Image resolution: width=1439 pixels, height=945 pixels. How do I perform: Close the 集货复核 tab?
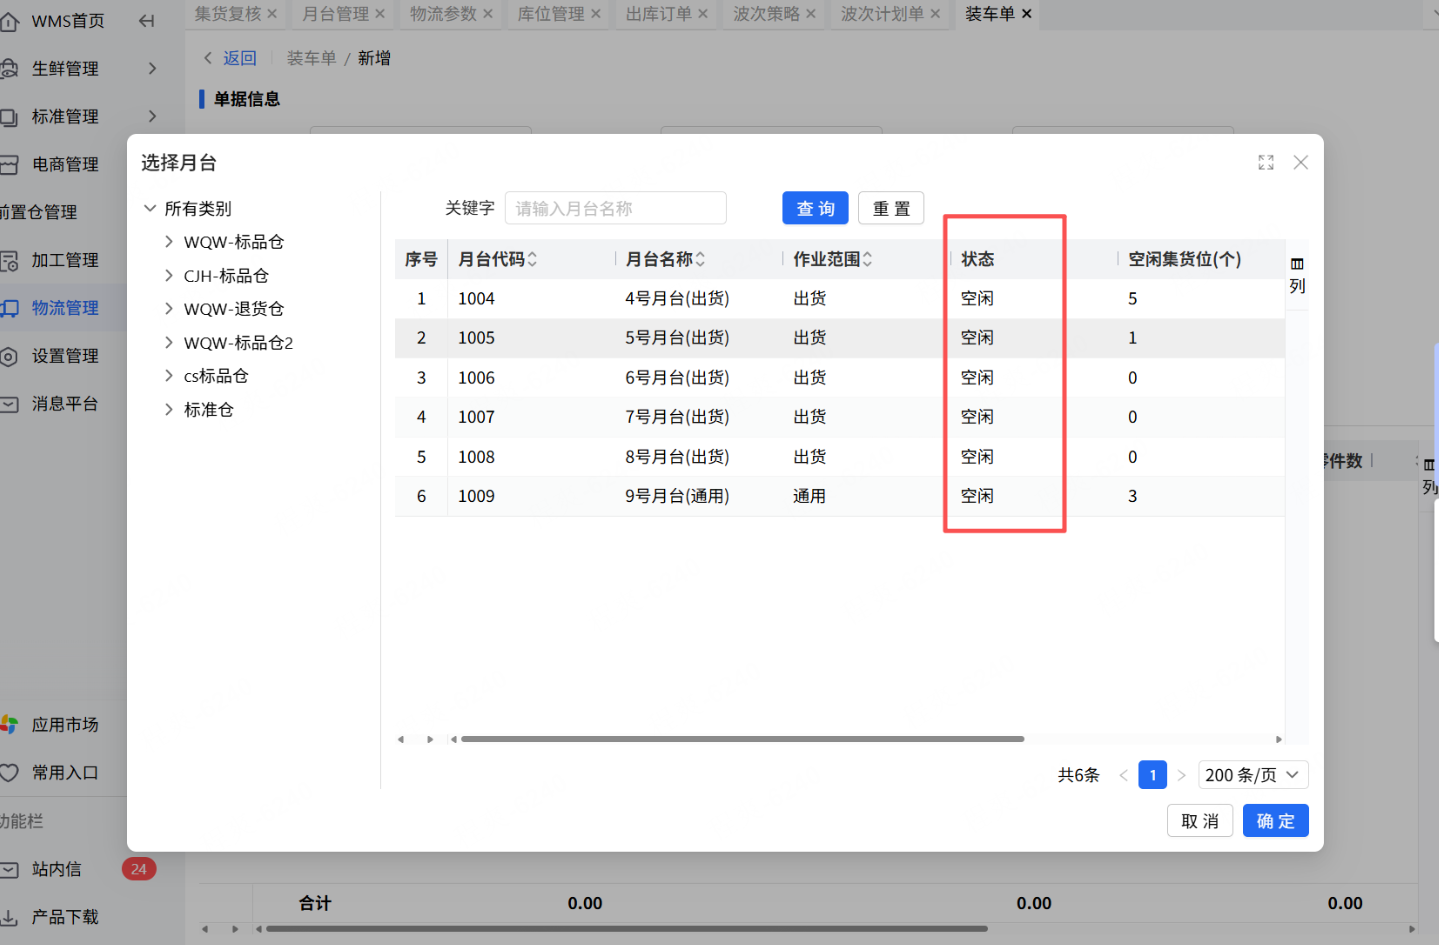tap(272, 14)
